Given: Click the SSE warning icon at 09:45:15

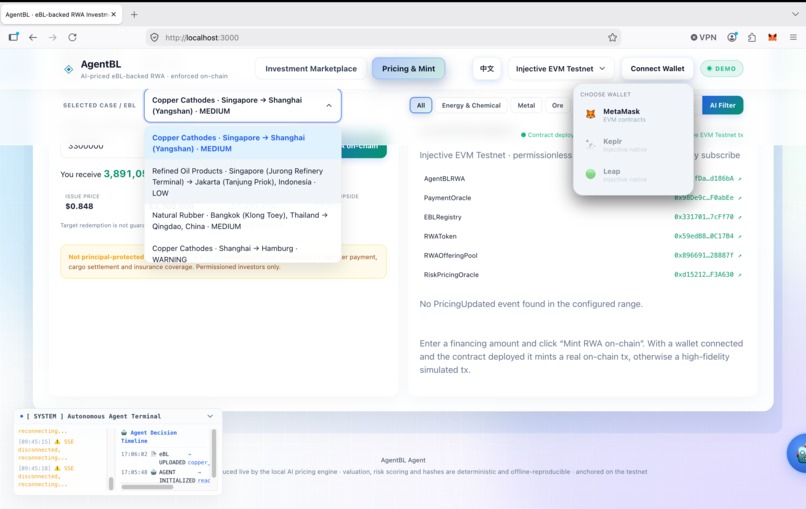Looking at the screenshot, I should click(x=57, y=442).
